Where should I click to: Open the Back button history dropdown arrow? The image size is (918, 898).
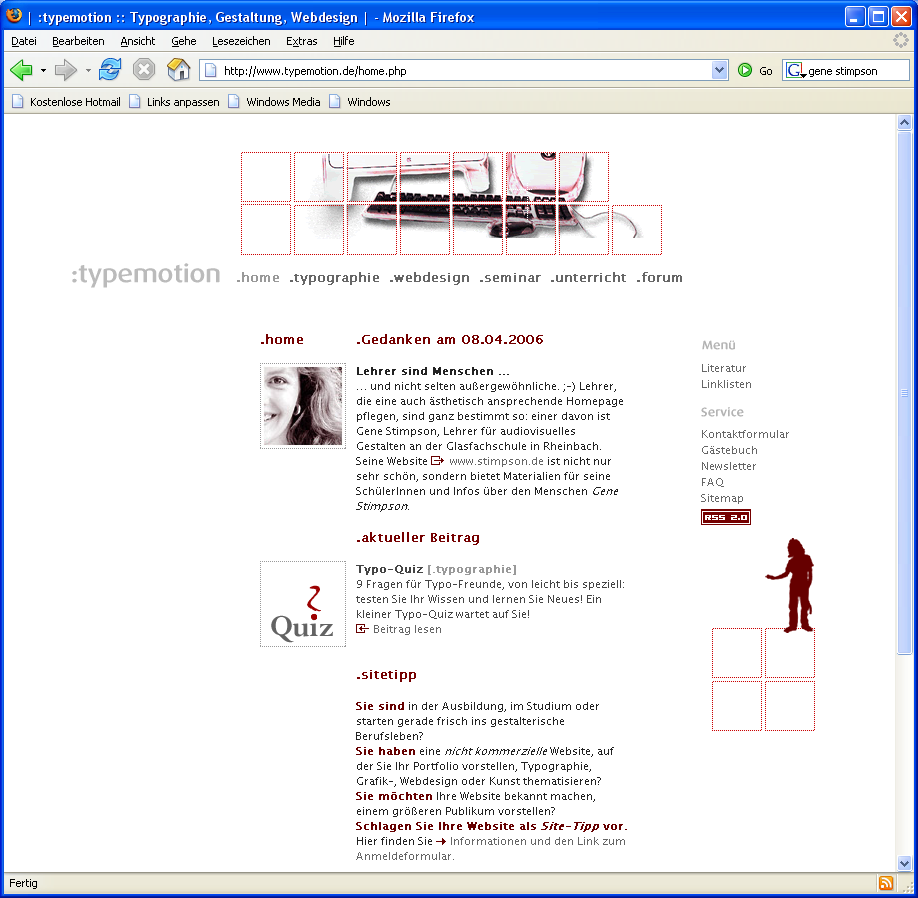43,71
